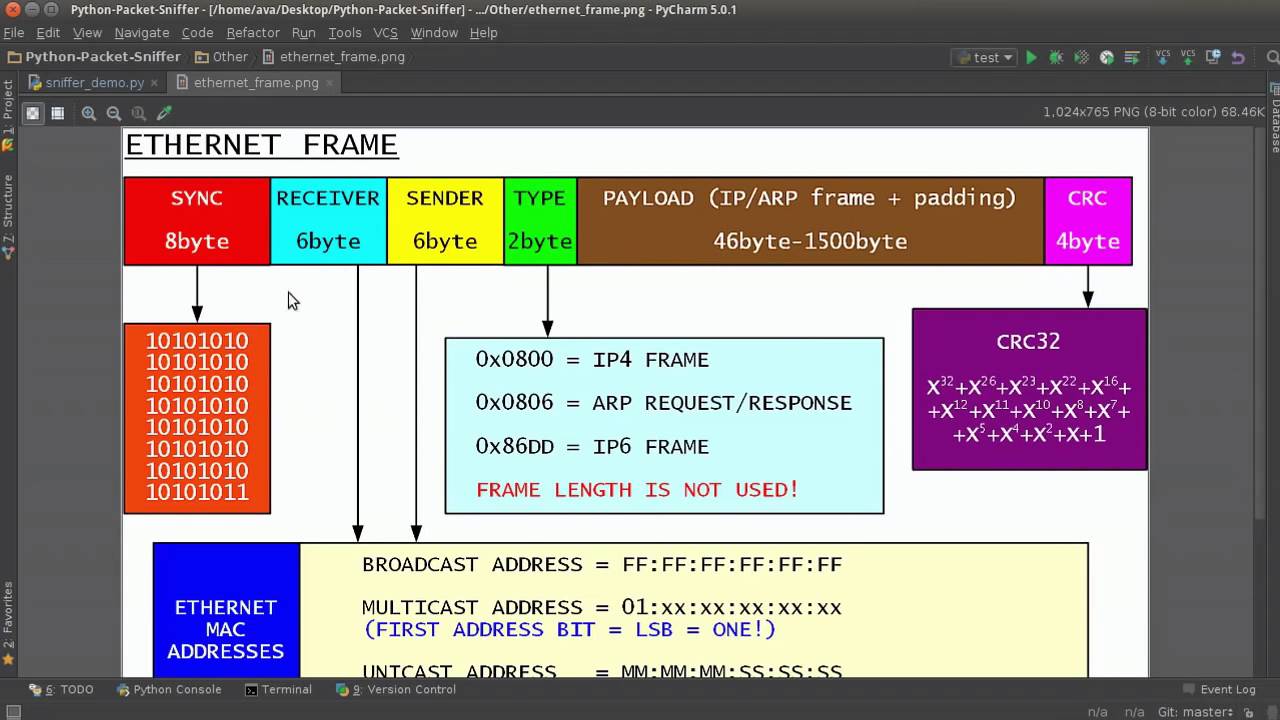Close the sniffer_demo.py tab
The width and height of the screenshot is (1280, 720).
pyautogui.click(x=156, y=83)
